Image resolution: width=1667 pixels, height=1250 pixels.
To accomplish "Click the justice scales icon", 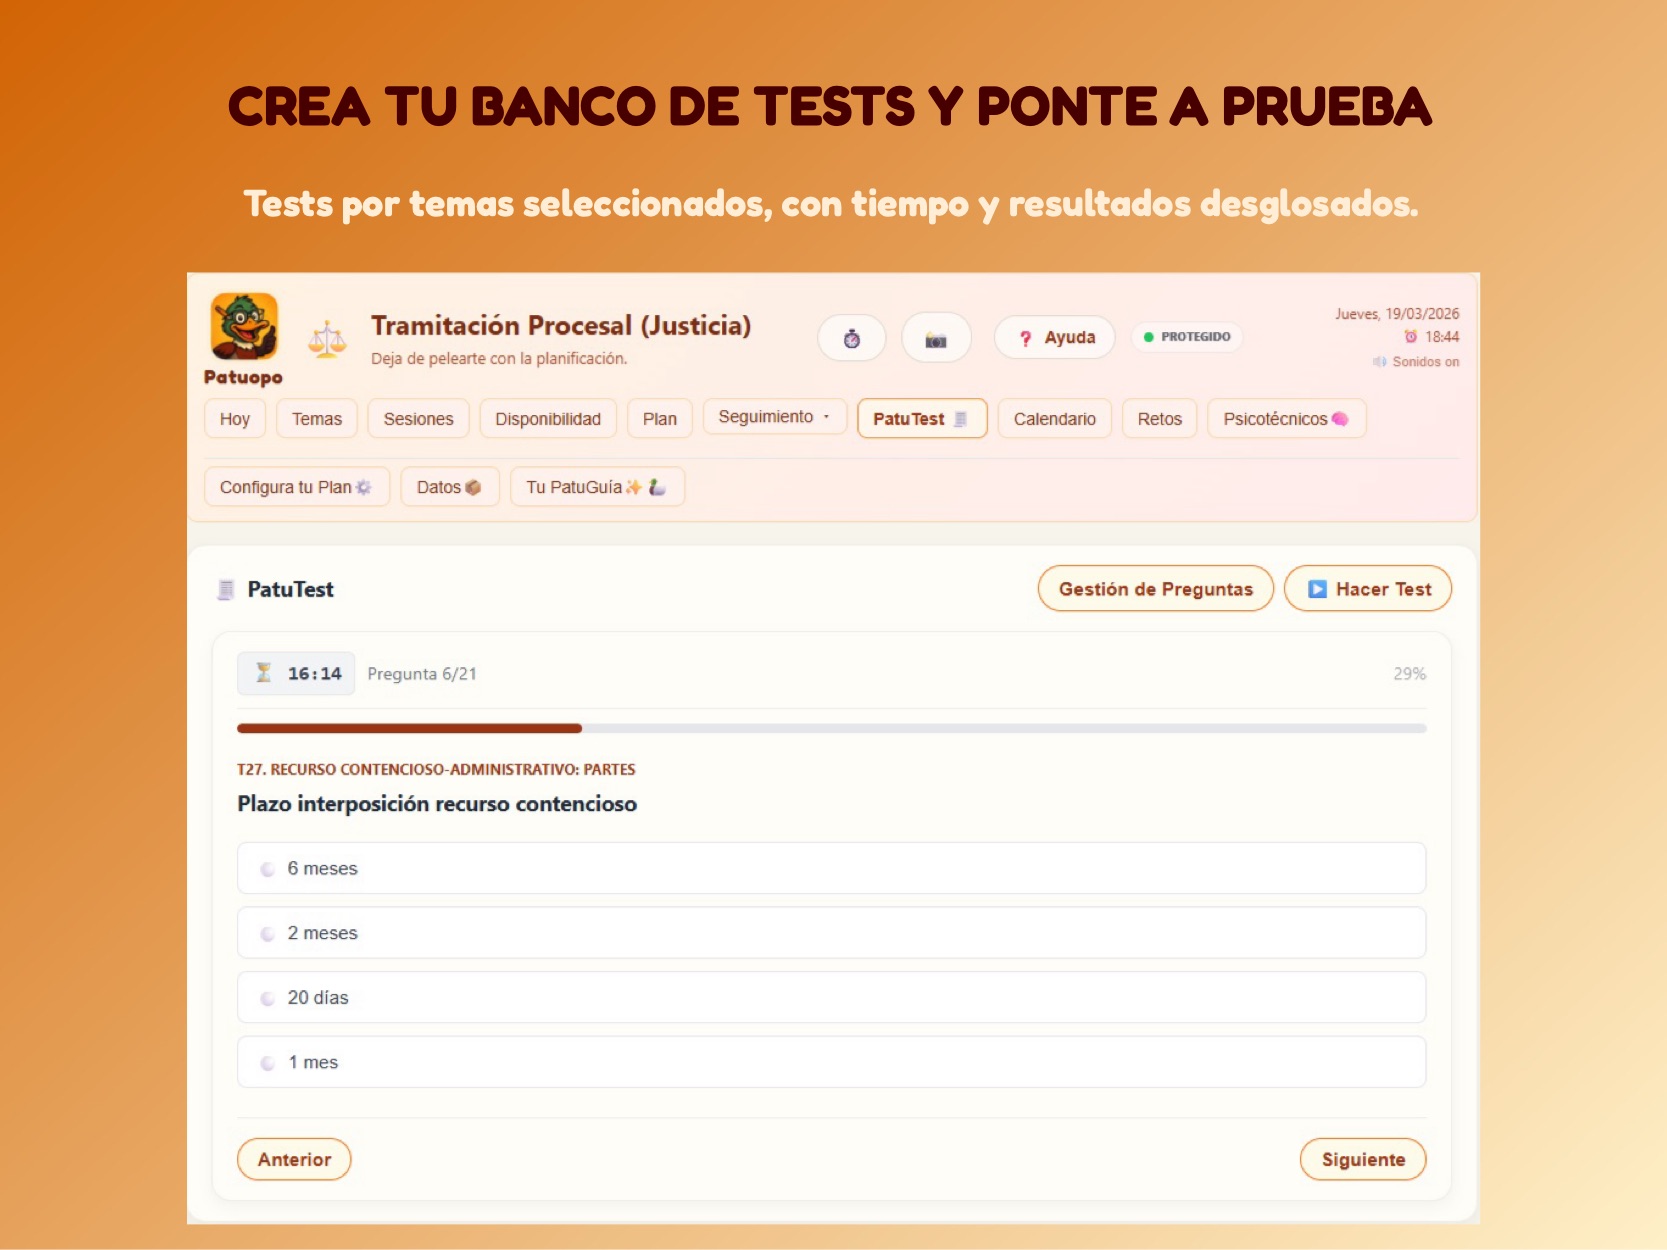I will point(327,340).
